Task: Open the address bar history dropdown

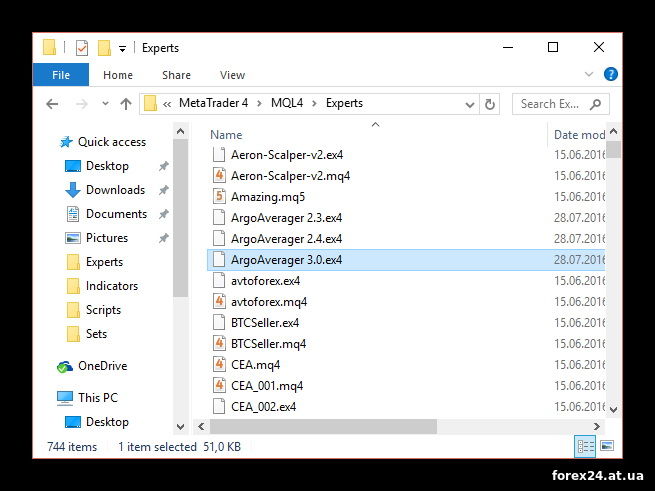Action: [x=470, y=104]
